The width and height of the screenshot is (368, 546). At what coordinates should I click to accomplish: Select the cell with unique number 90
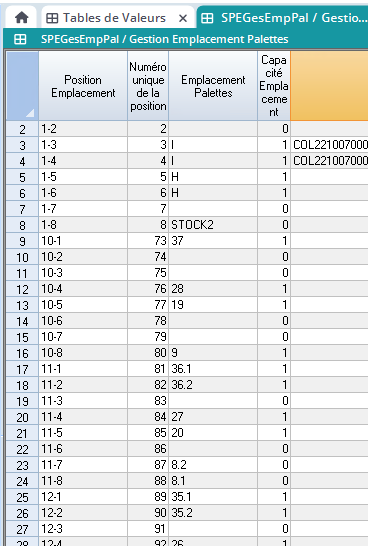[148, 513]
